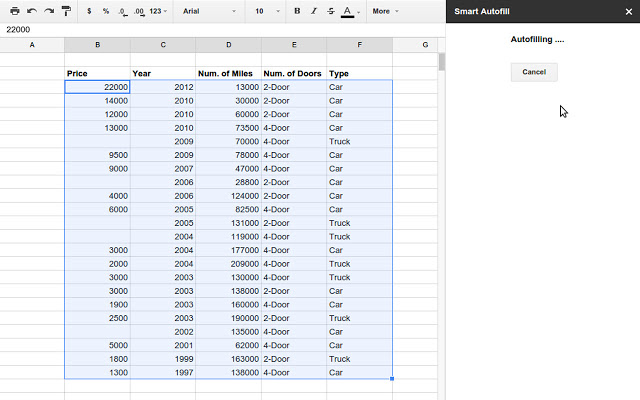
Task: Select the miles cell containing 124000
Action: [x=229, y=196]
